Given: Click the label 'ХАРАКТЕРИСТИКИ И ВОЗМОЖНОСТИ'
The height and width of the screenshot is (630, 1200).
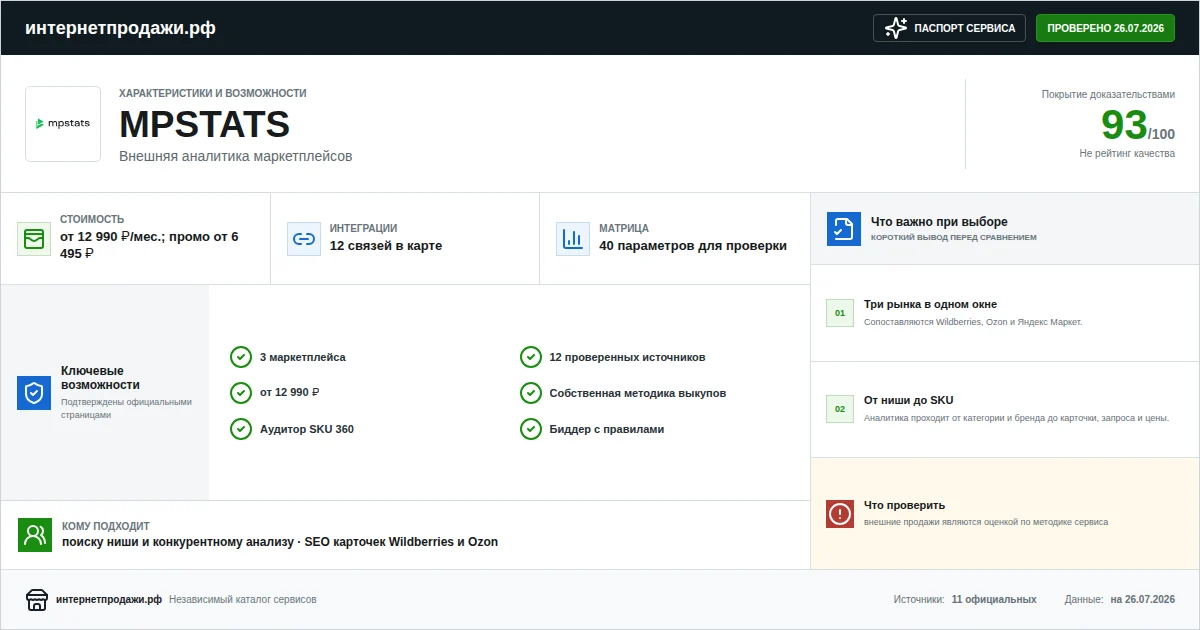Looking at the screenshot, I should (x=213, y=93).
